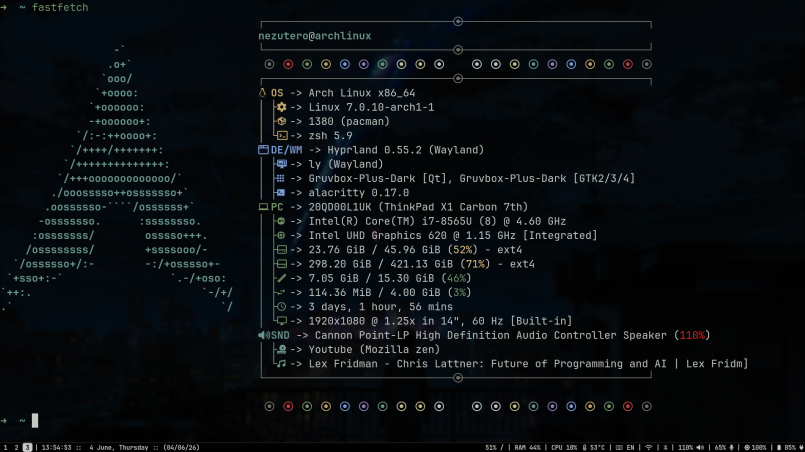Click 'Intel UHD Graphics 620' GPU text
The width and height of the screenshot is (805, 452).
point(377,235)
